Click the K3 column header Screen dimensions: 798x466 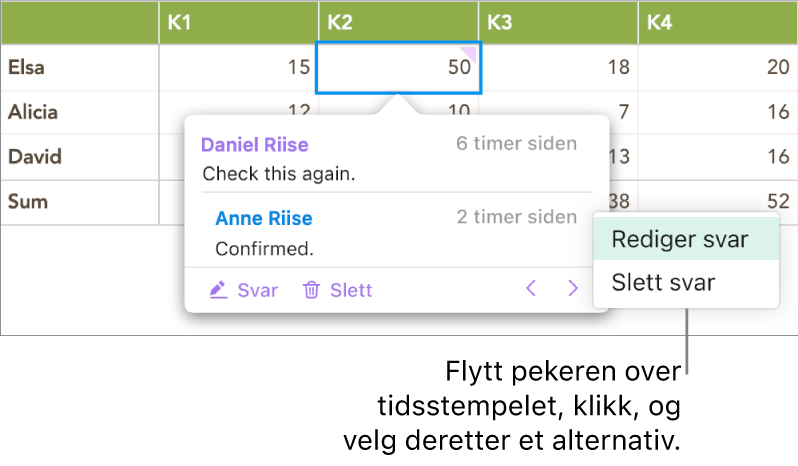558,22
